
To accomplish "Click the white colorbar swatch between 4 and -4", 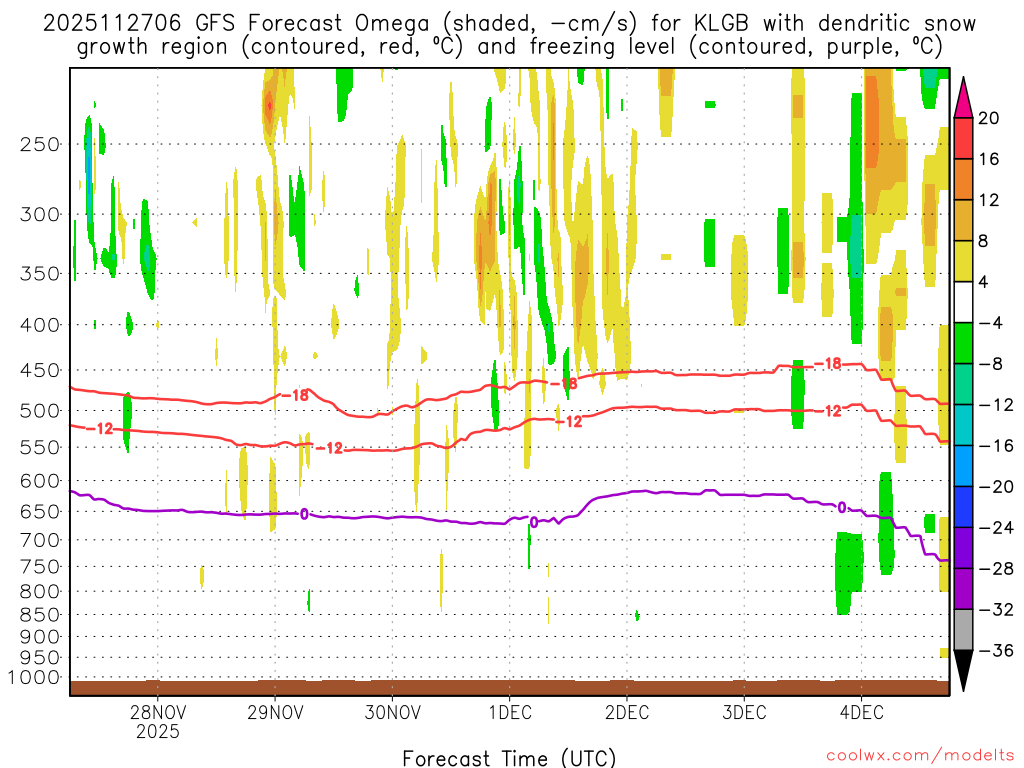I will click(x=963, y=302).
